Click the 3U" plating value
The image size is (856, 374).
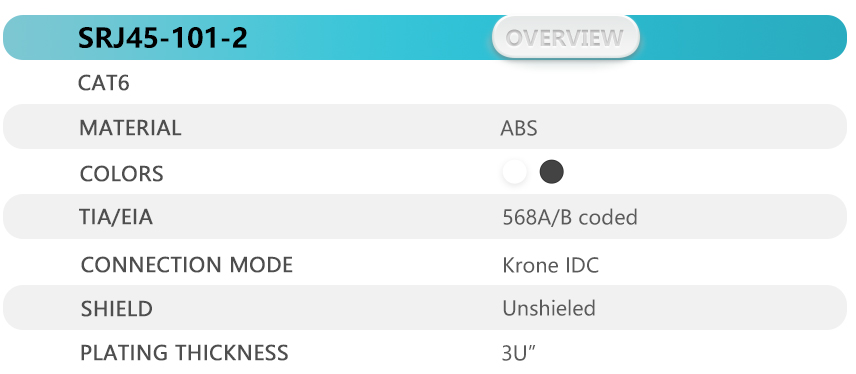pyautogui.click(x=519, y=353)
